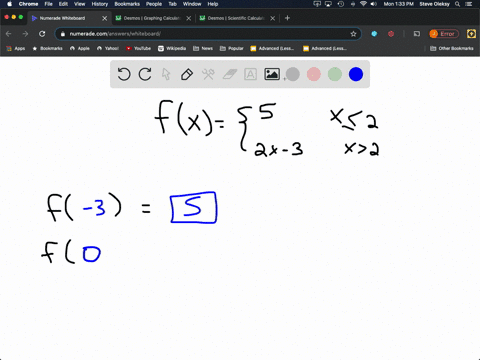Open the Bookmarks bookmark shortcut
Image resolution: width=480 pixels, height=360 pixels.
(x=47, y=48)
